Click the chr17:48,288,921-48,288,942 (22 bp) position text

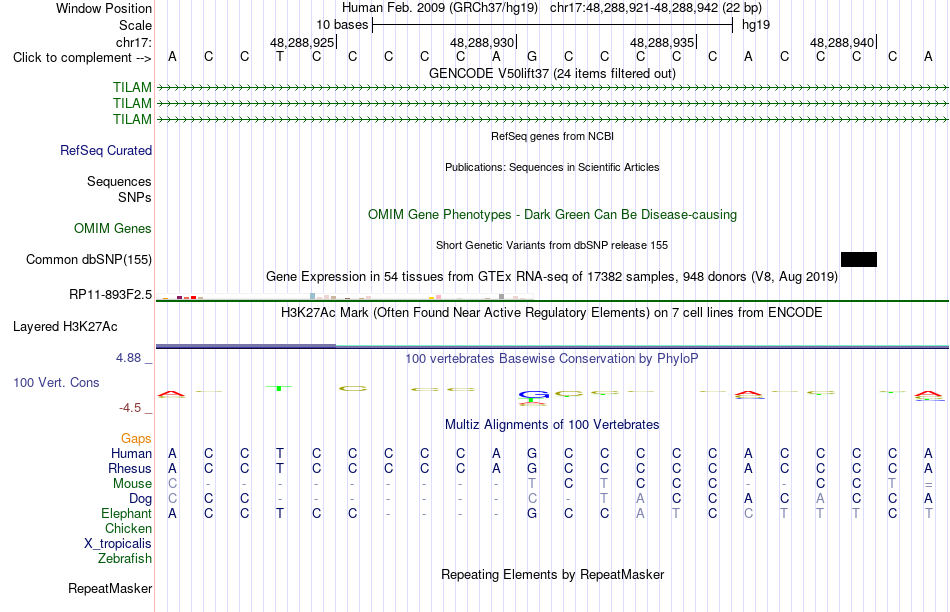[656, 8]
